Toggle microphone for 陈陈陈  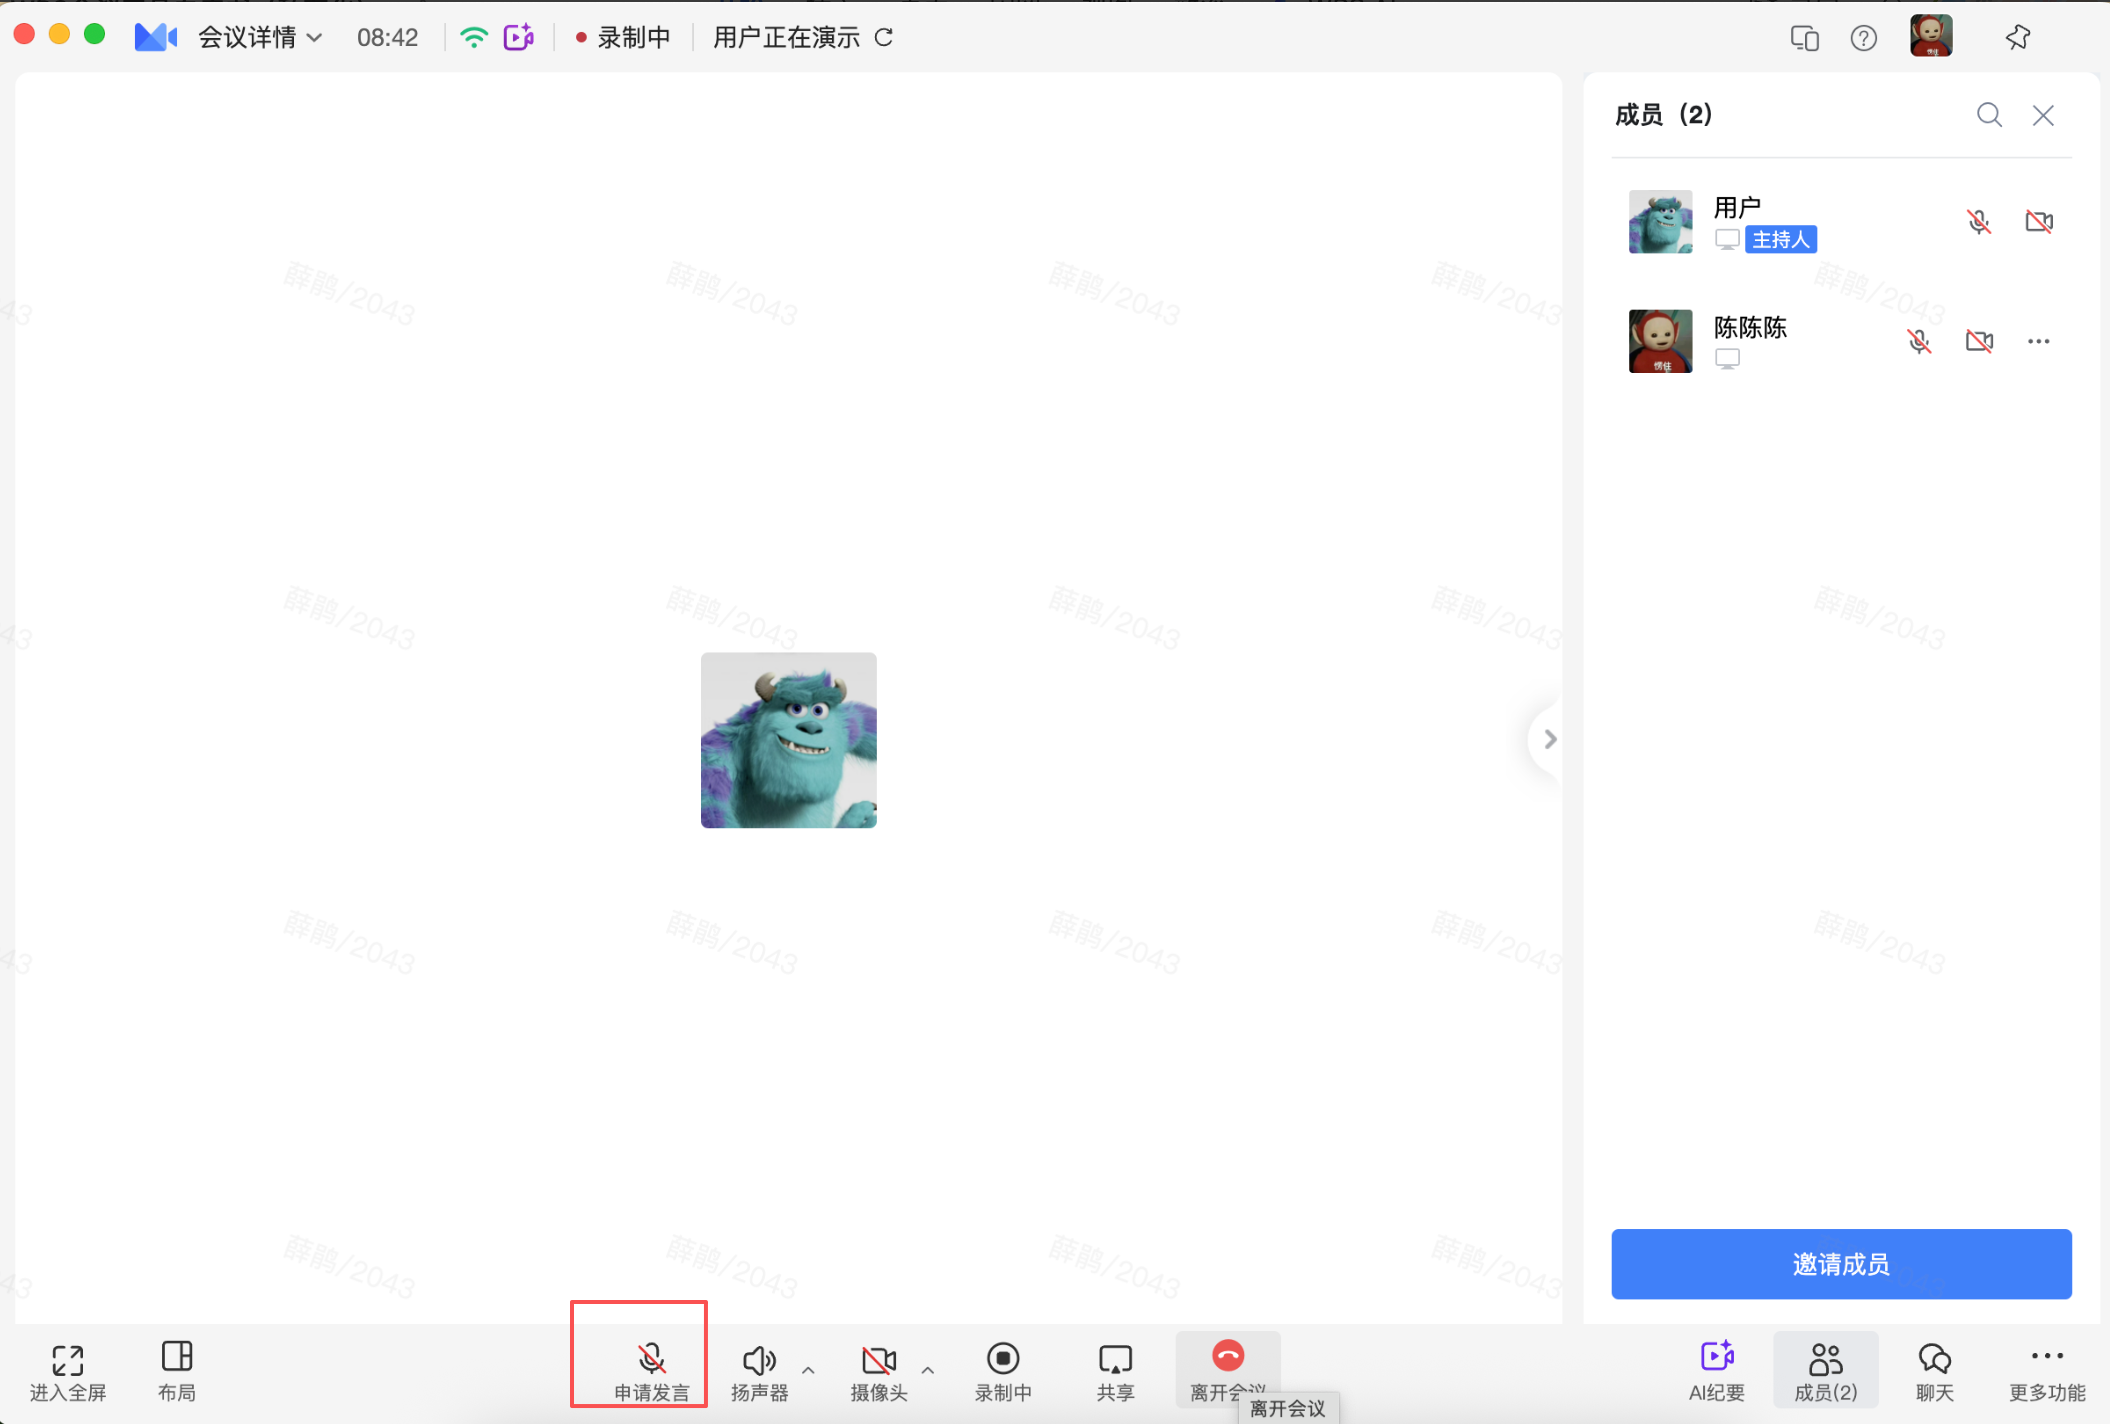1918,341
